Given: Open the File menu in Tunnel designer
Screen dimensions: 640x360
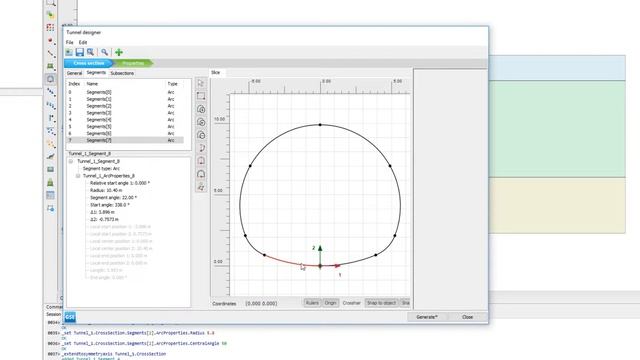Looking at the screenshot, I should point(70,42).
